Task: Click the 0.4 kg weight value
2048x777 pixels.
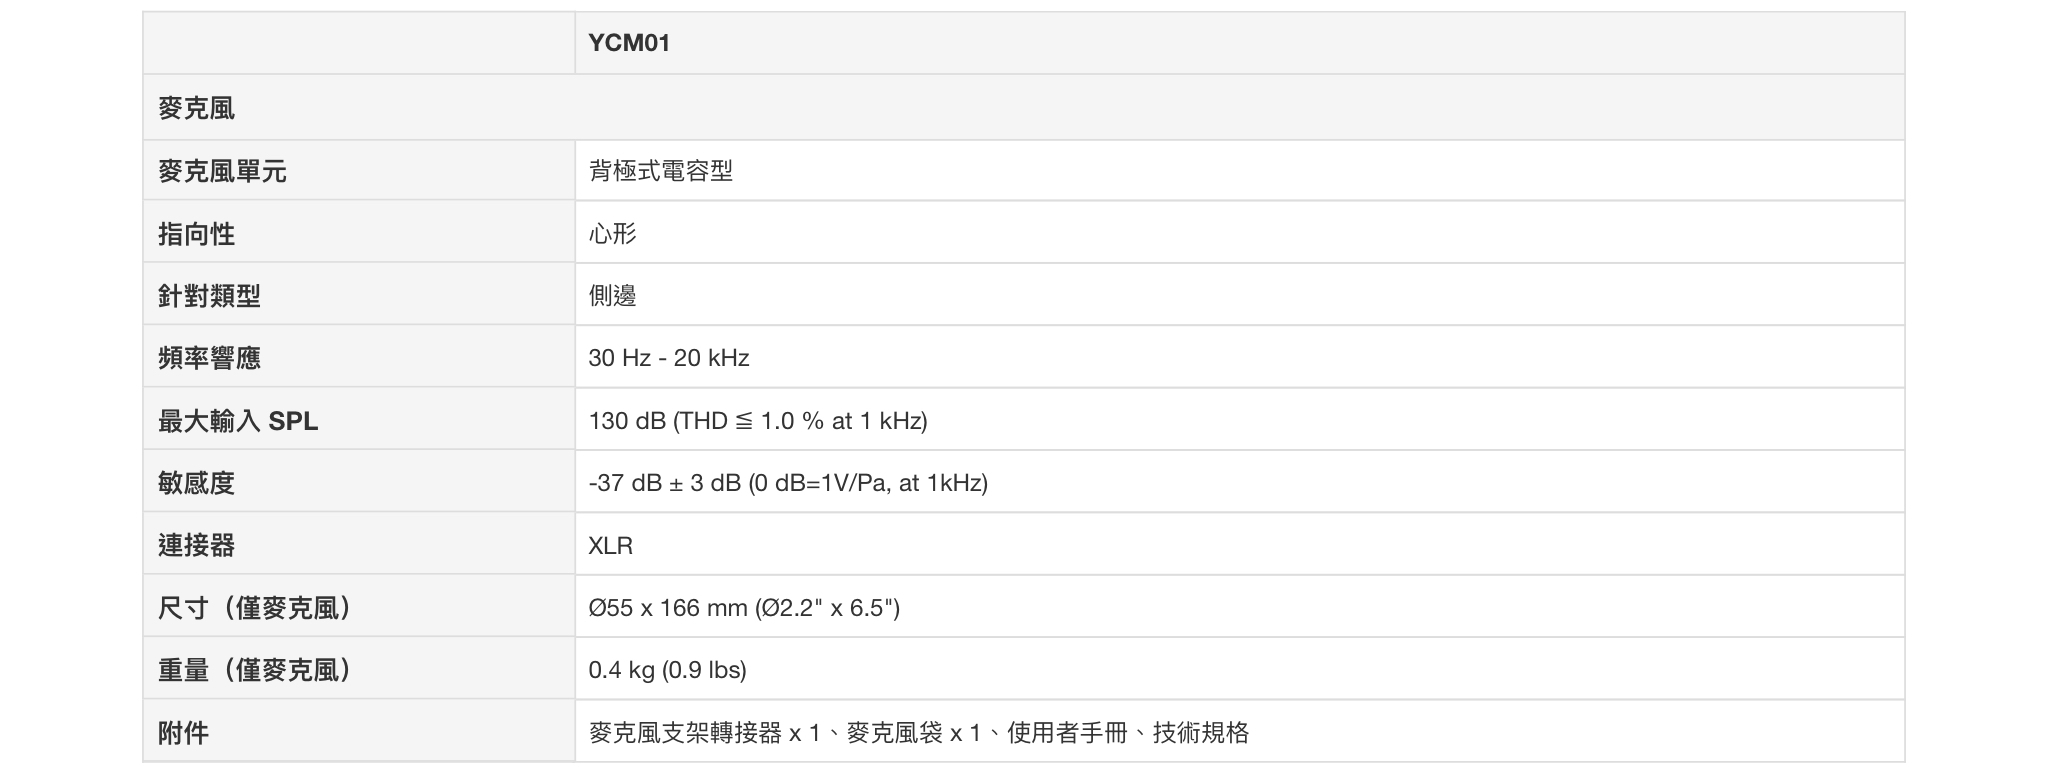Action: (x=667, y=670)
